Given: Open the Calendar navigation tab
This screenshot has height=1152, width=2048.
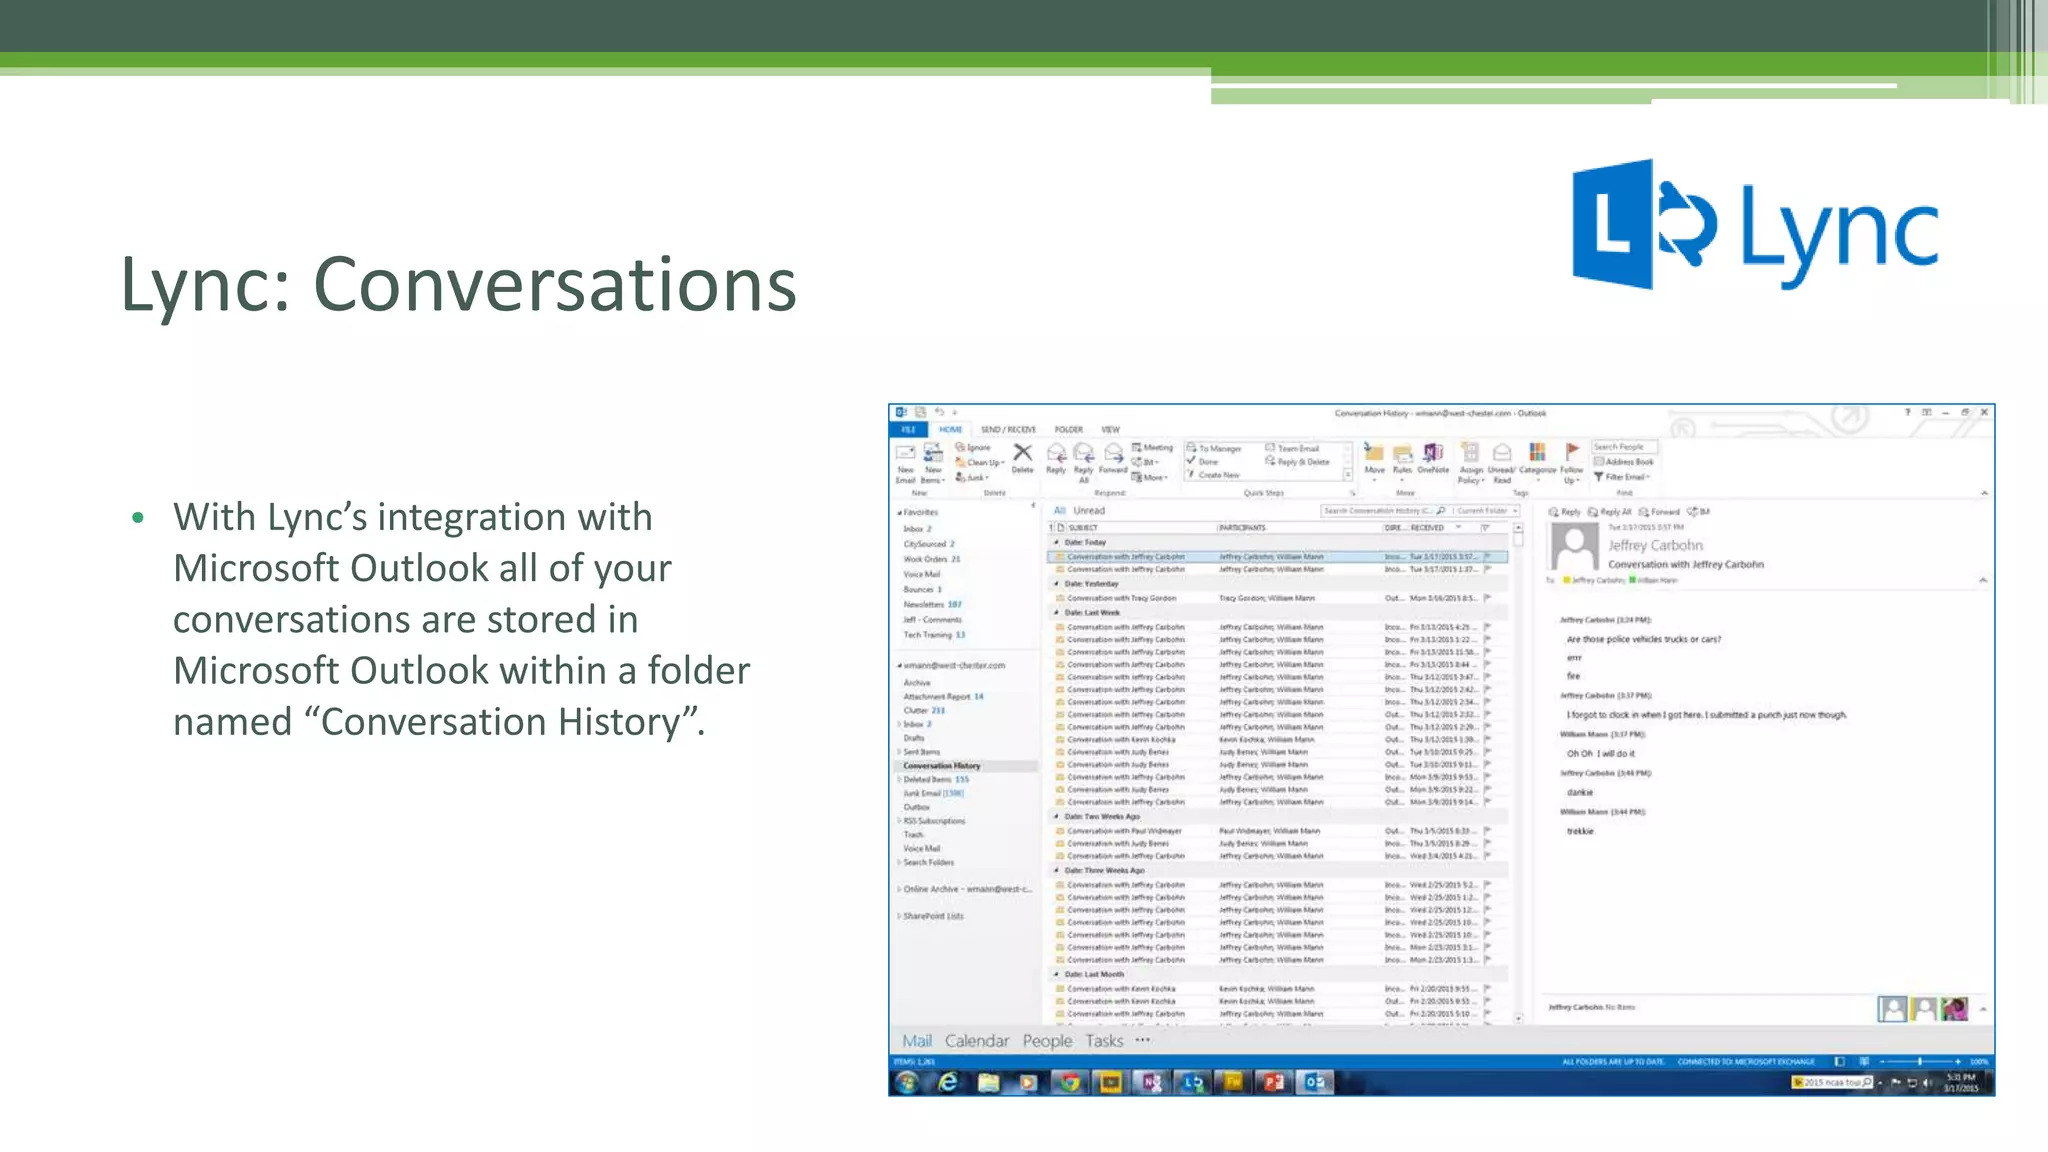Looking at the screenshot, I should [x=976, y=1041].
